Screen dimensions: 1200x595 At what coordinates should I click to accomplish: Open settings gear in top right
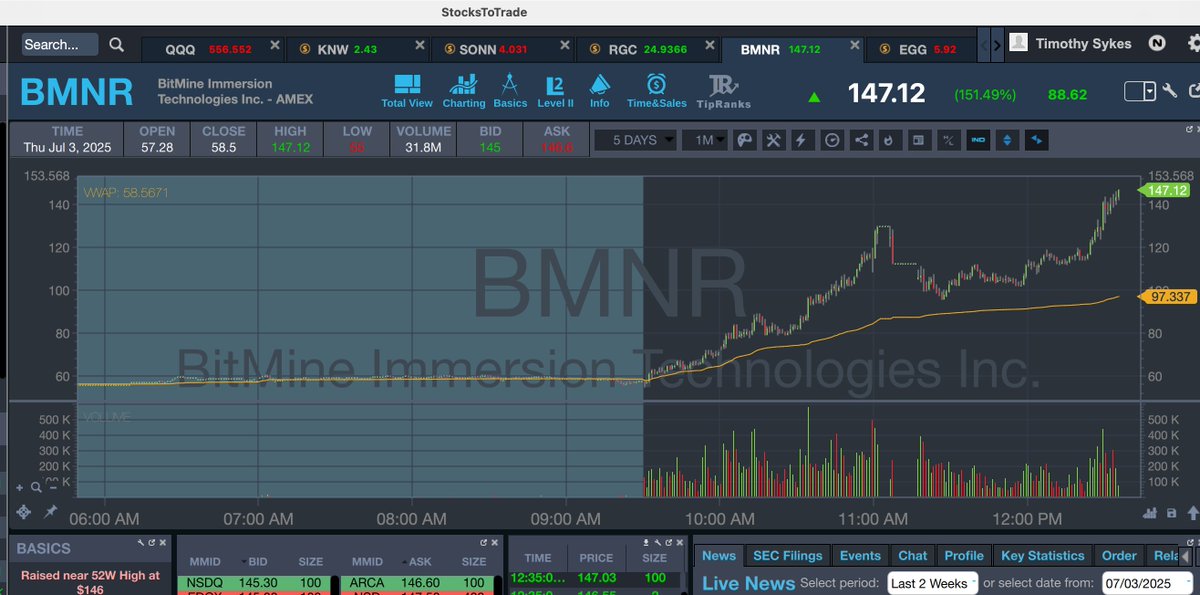[x=1193, y=43]
